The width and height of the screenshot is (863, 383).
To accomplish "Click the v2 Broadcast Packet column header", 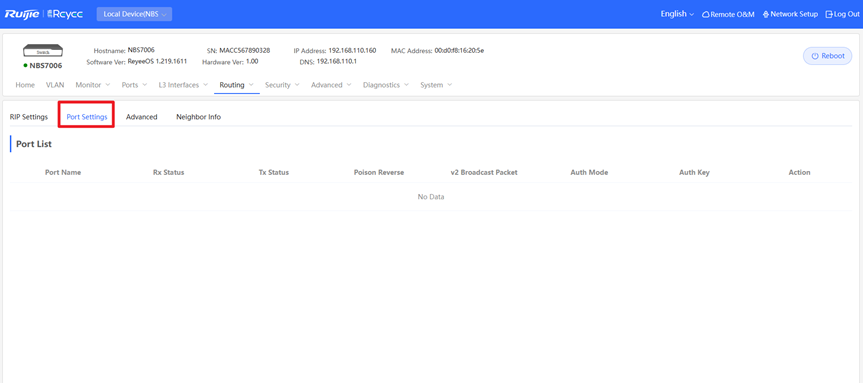I will point(484,172).
